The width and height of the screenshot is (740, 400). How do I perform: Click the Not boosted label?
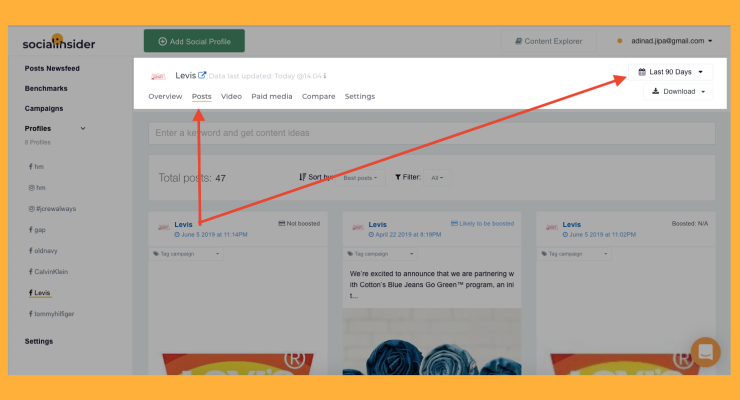(299, 224)
